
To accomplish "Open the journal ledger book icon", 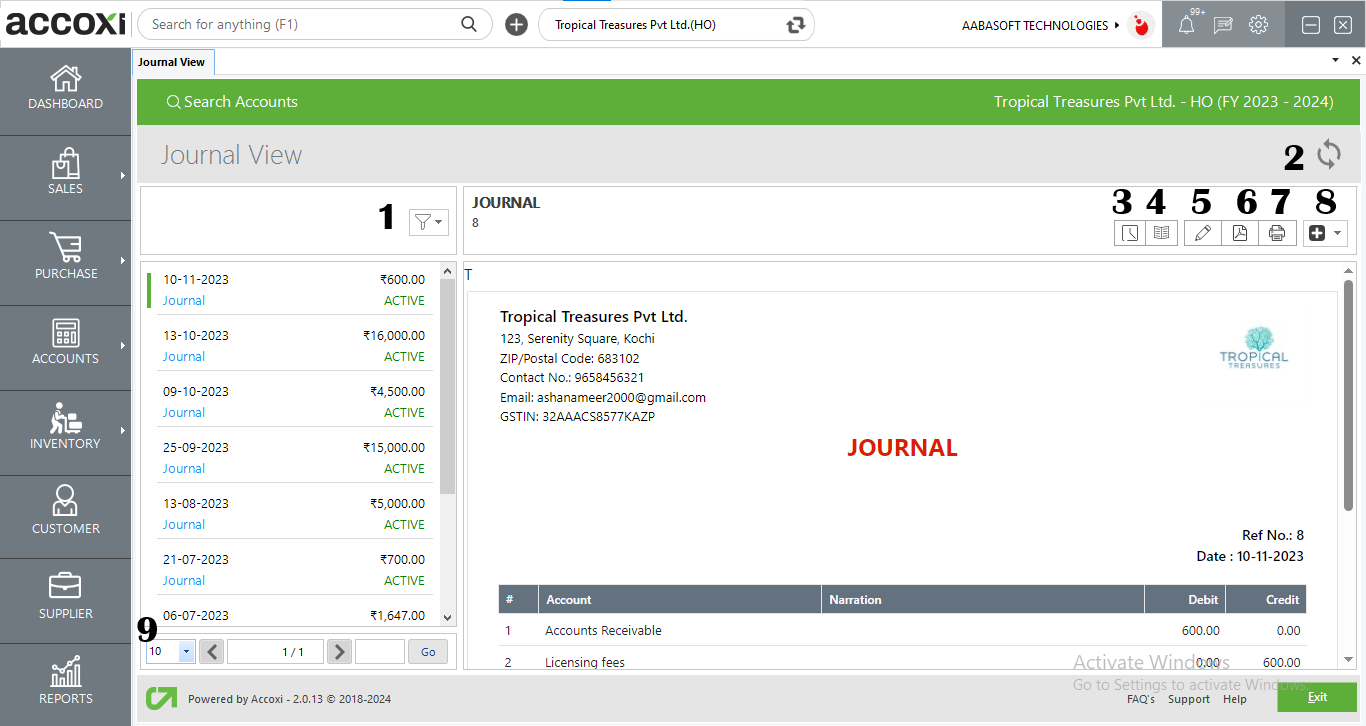I will (x=1161, y=232).
